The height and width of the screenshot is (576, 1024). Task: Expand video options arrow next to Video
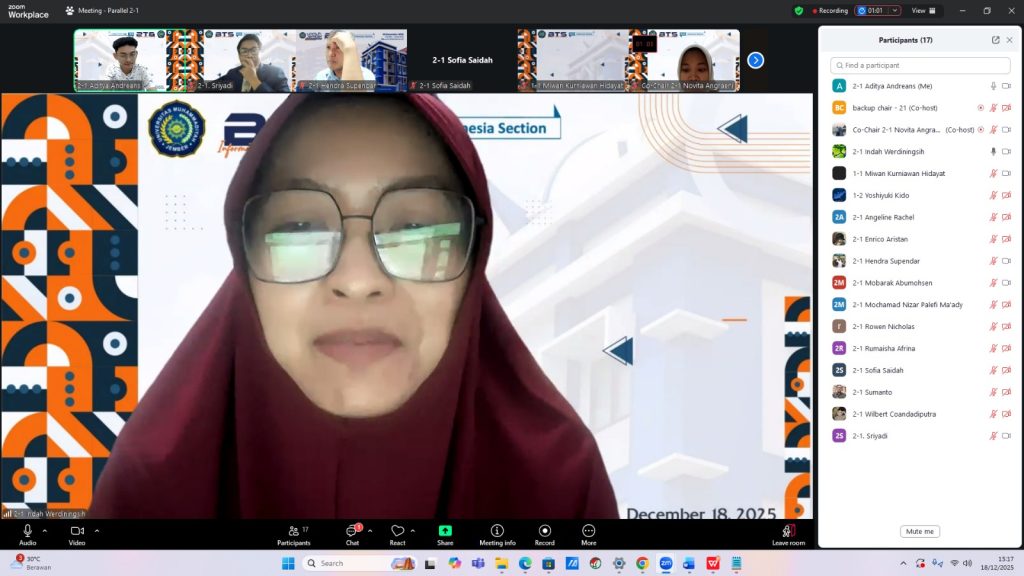pos(94,531)
